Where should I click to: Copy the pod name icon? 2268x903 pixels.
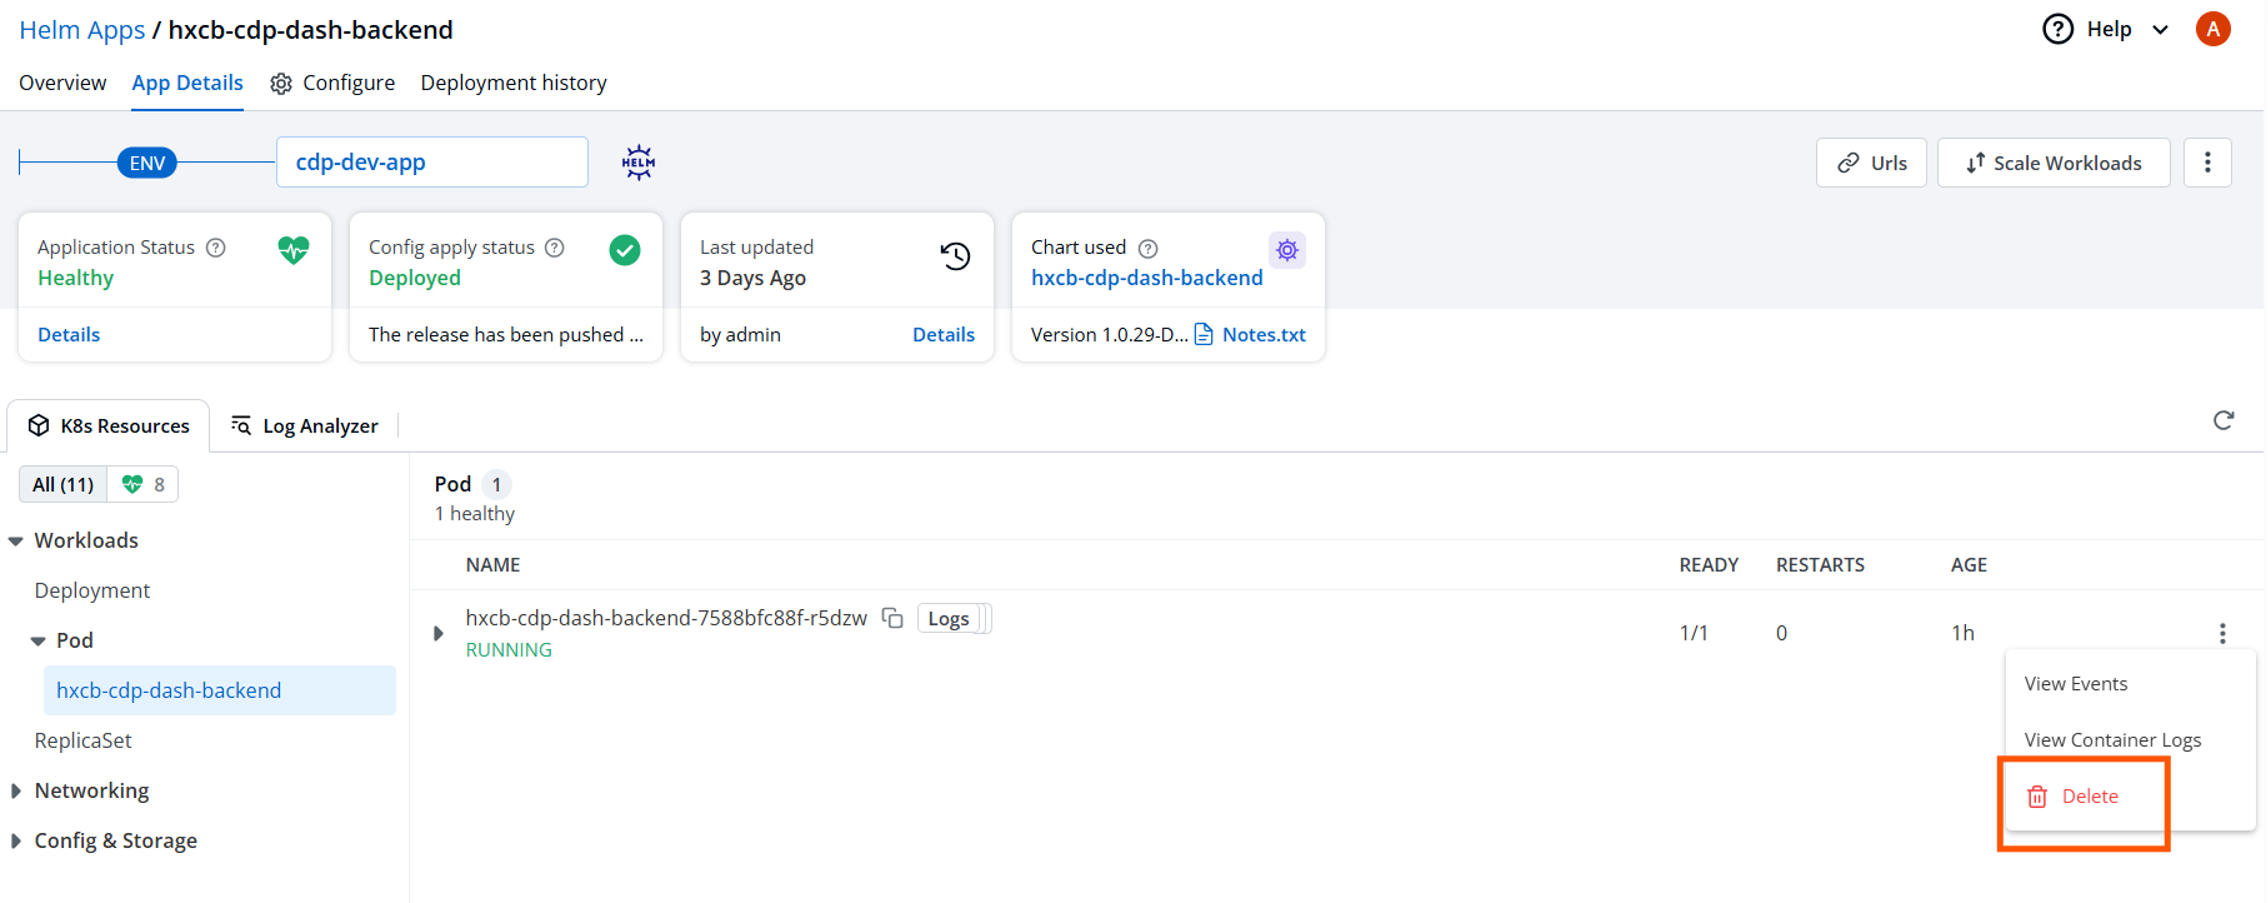892,619
